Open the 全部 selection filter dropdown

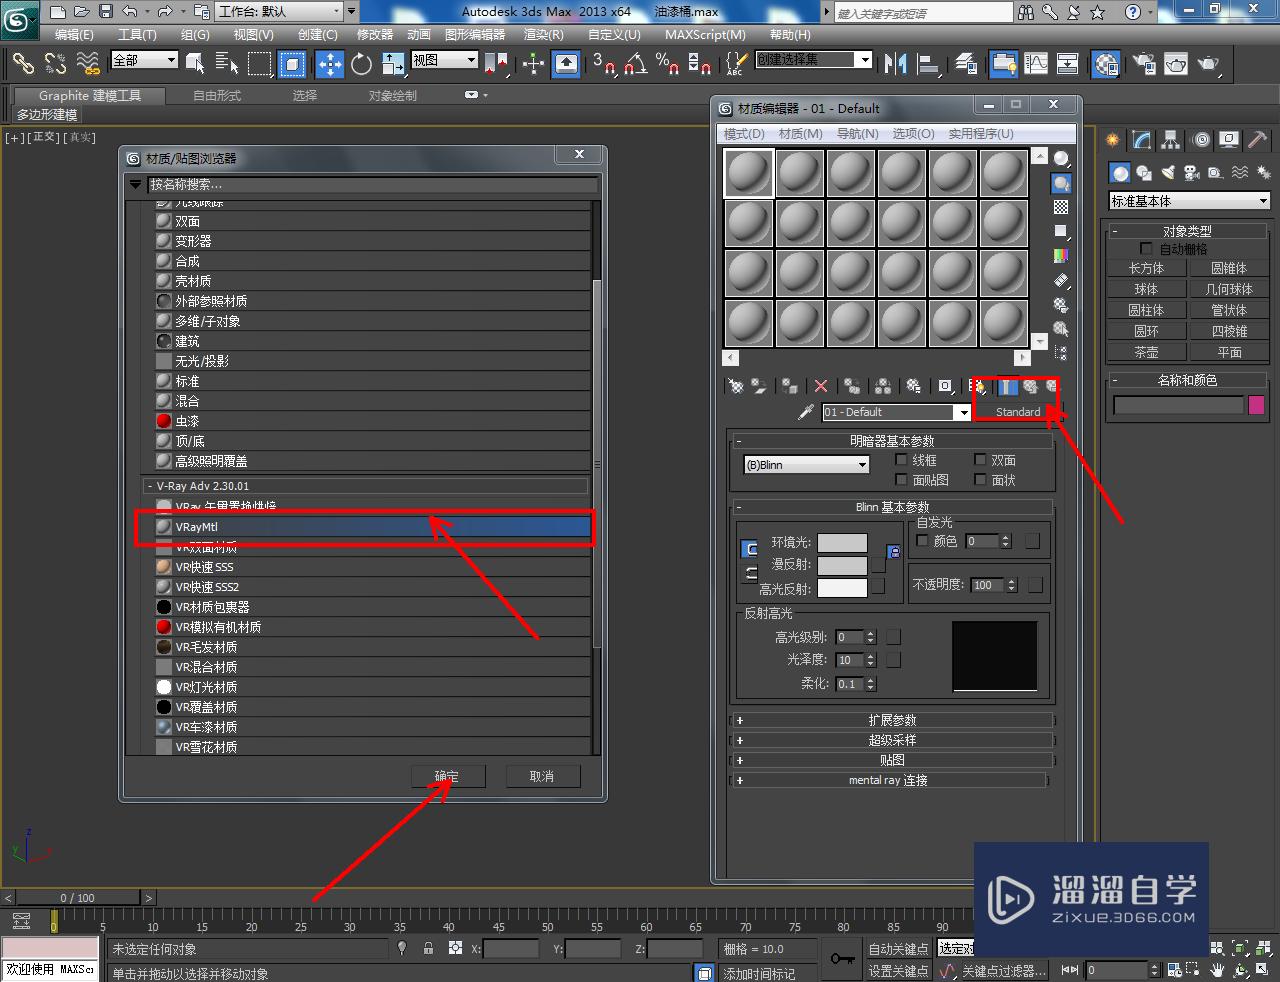pos(144,60)
